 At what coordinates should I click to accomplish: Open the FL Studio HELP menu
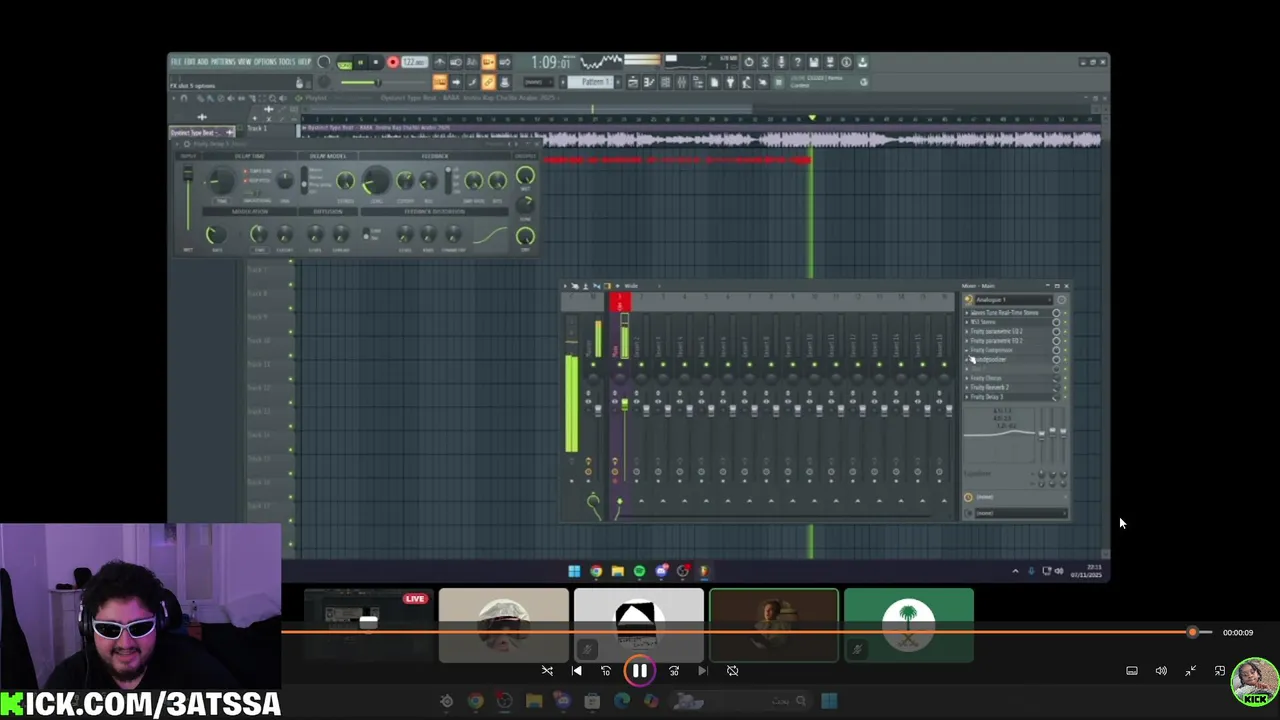click(x=304, y=62)
